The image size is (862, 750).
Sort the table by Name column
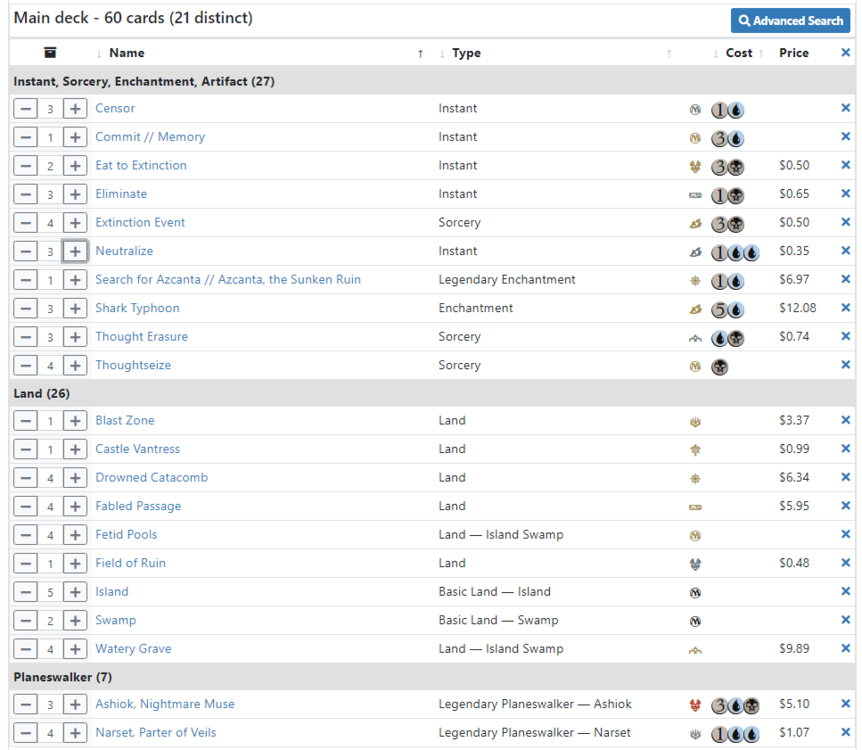coord(126,53)
